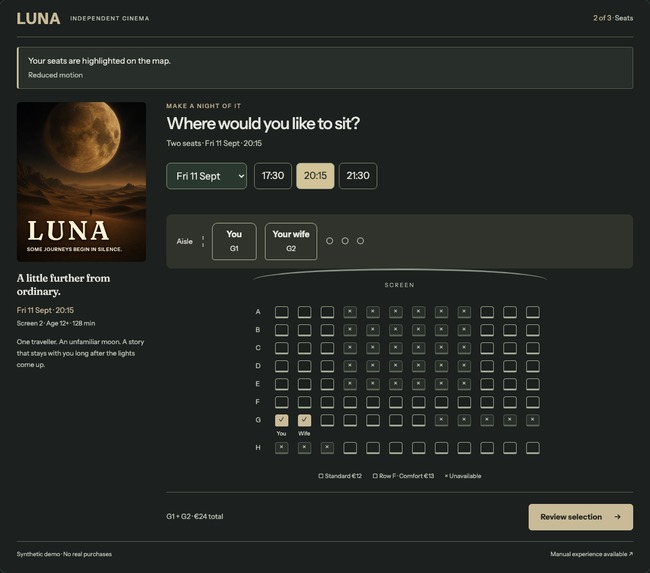The height and width of the screenshot is (573, 650).
Task: Deselect the checked seat G2 labeled Wife
Action: [304, 420]
